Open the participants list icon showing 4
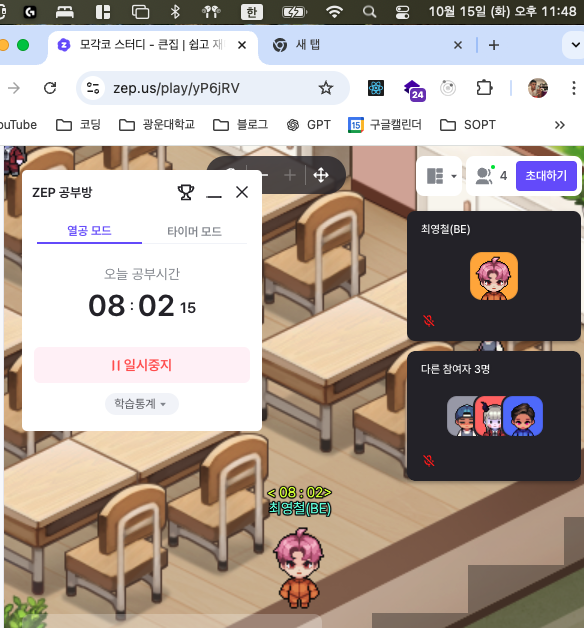 [491, 176]
